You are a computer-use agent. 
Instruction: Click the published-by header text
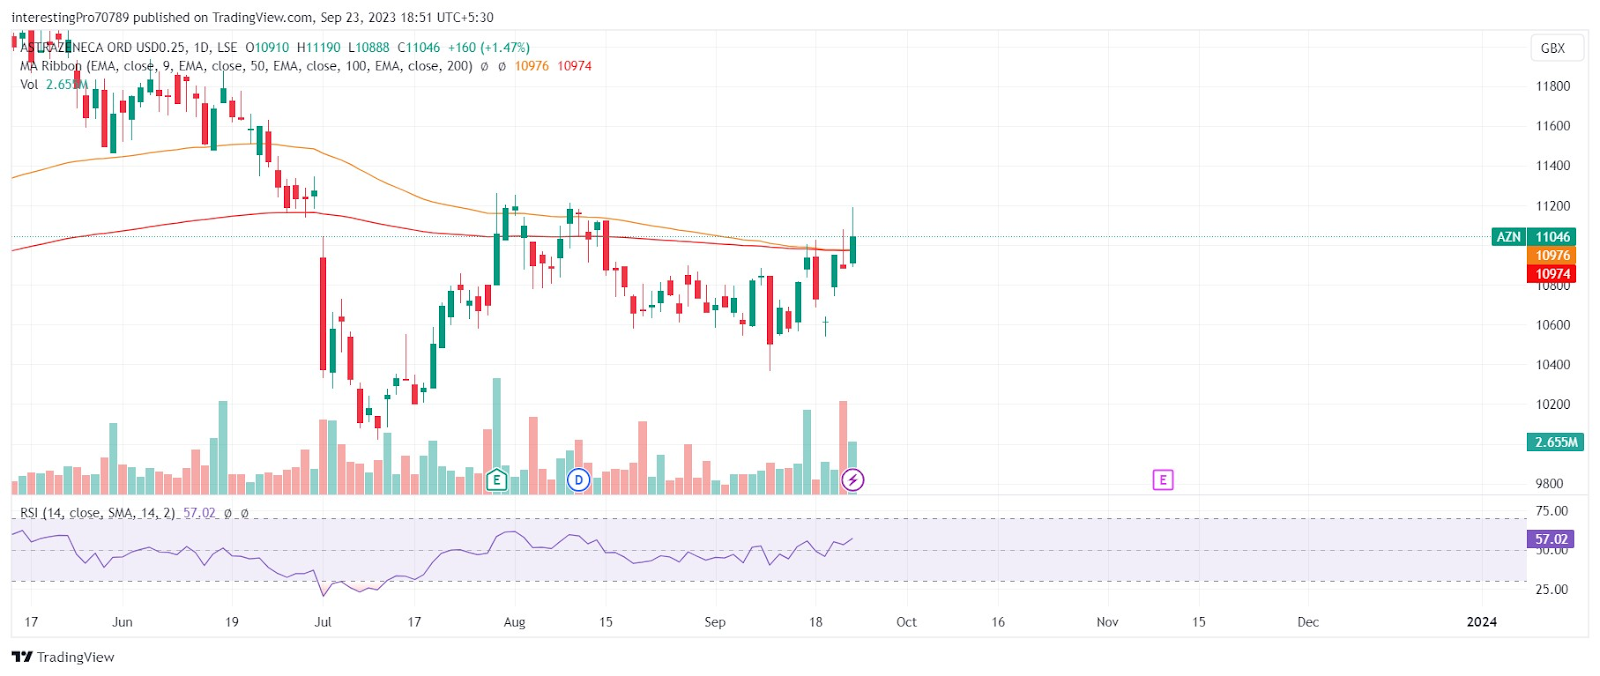coord(252,17)
